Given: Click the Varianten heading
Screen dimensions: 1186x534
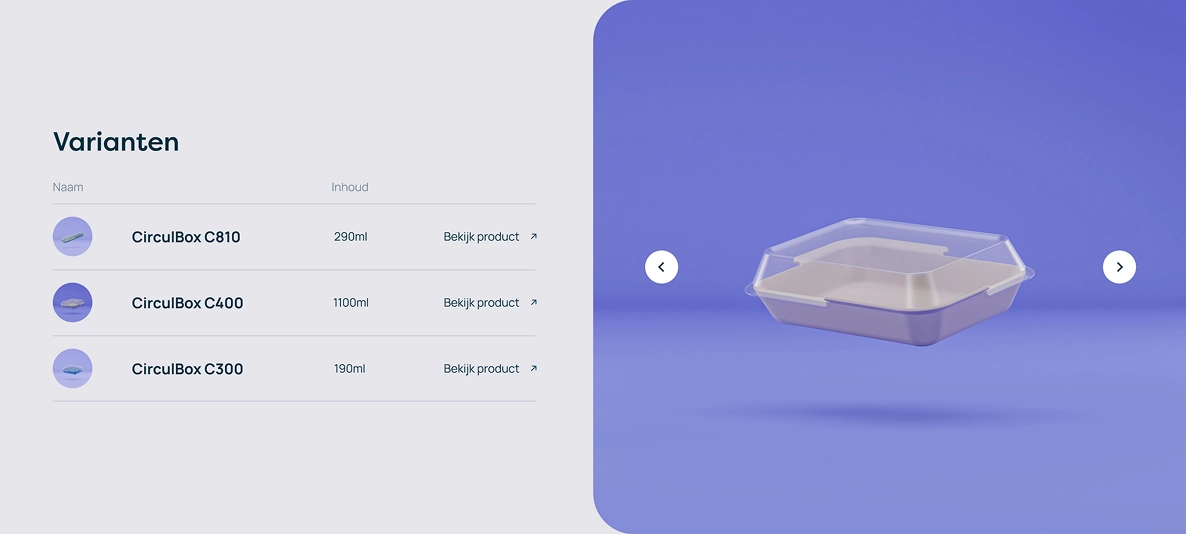Looking at the screenshot, I should [x=116, y=141].
